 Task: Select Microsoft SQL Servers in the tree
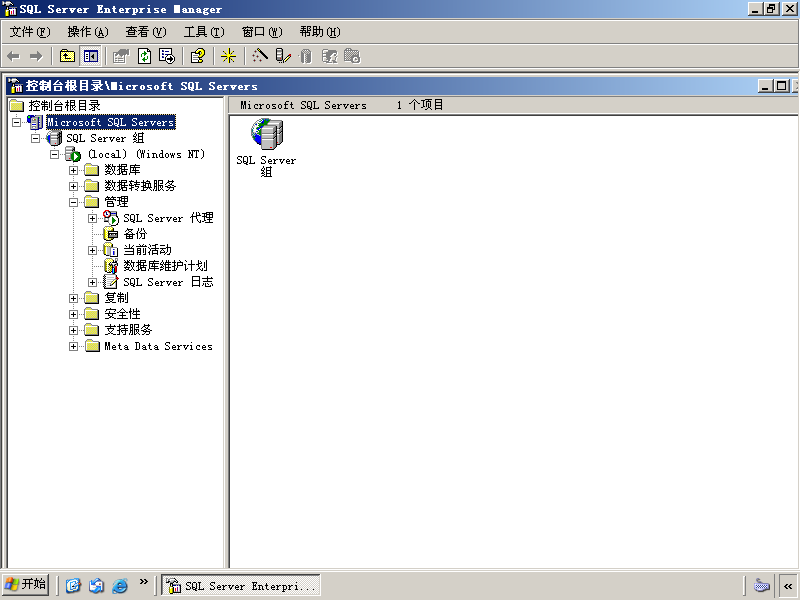[x=111, y=122]
